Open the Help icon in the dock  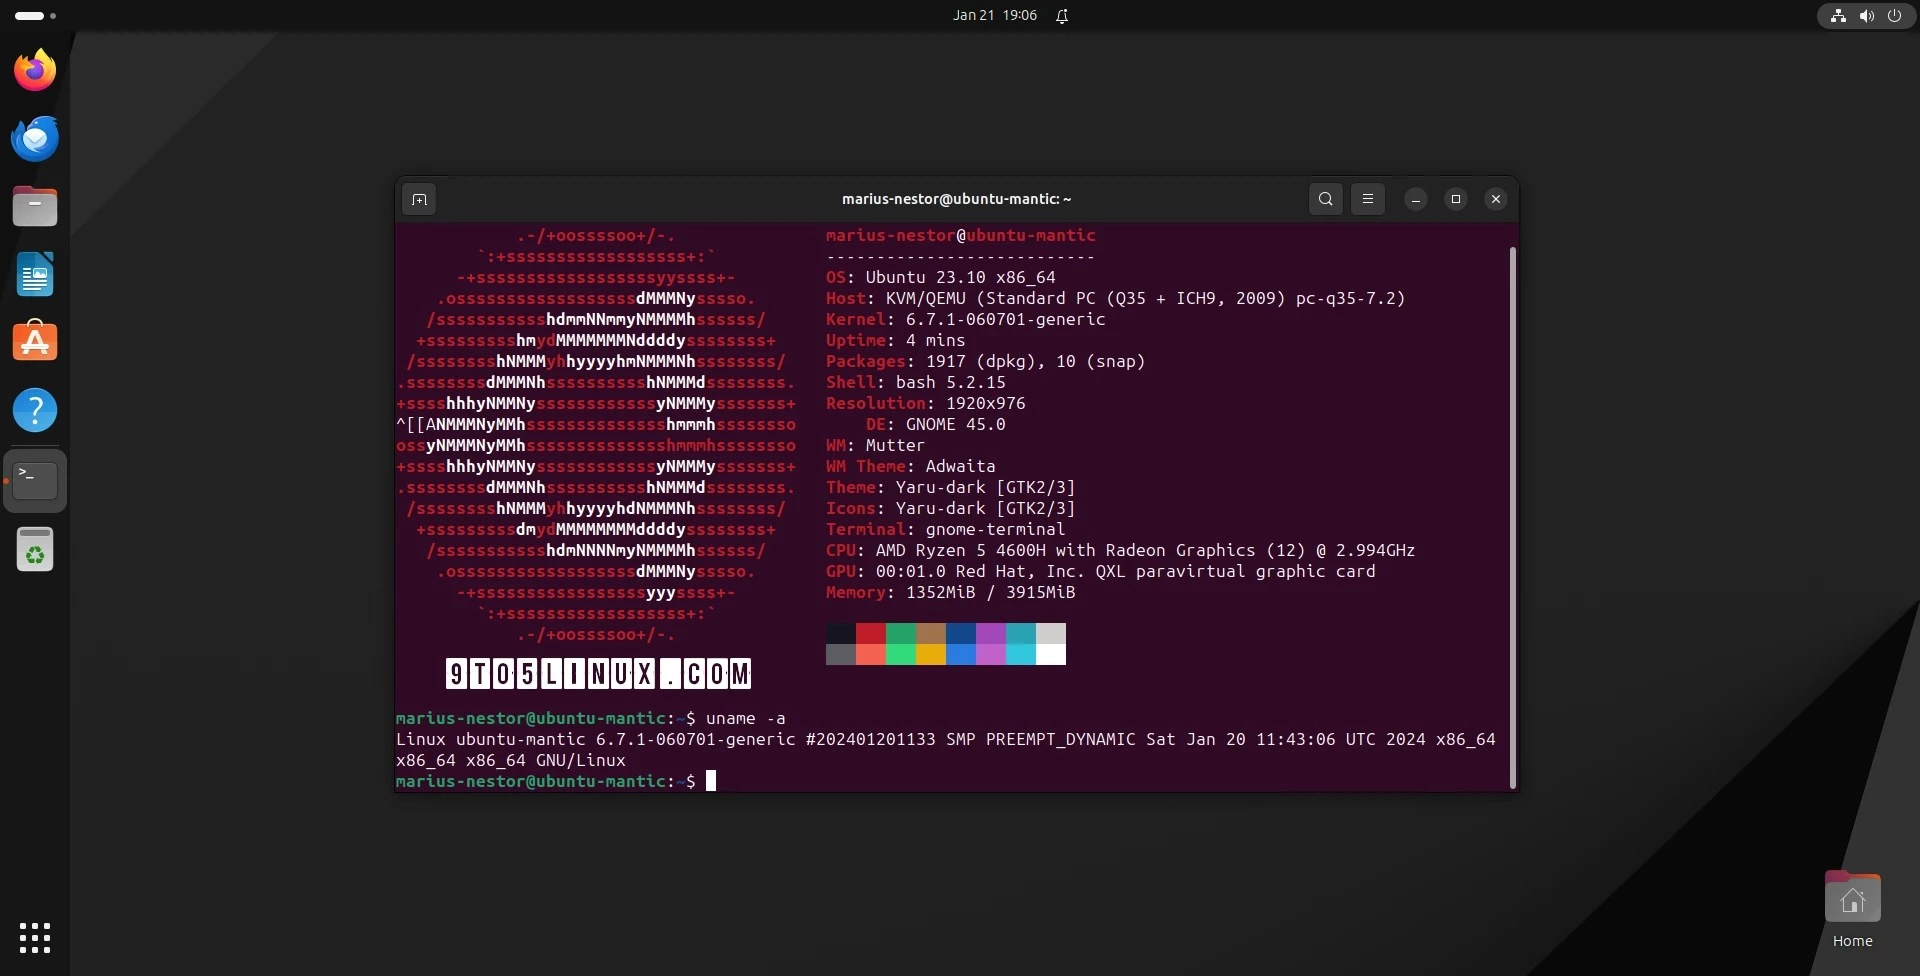click(x=35, y=410)
